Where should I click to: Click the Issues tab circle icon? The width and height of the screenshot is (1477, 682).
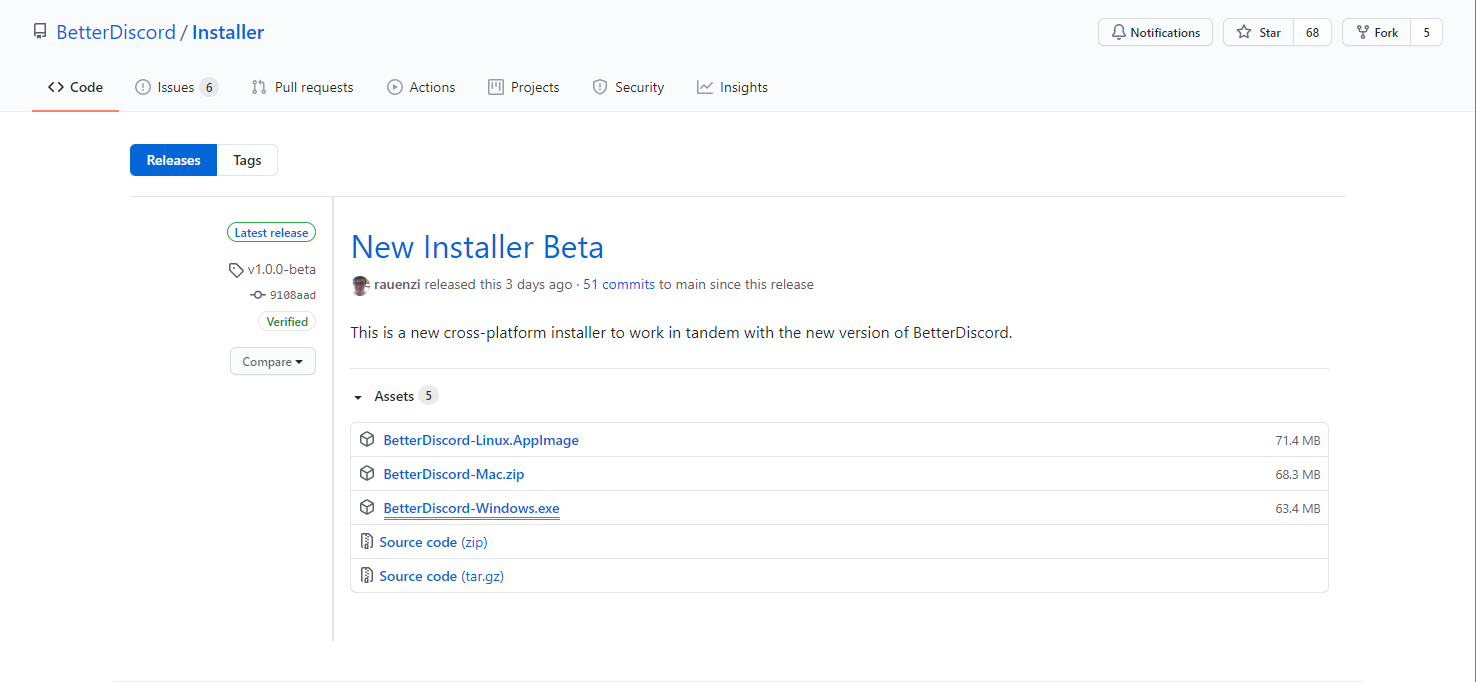(x=143, y=87)
